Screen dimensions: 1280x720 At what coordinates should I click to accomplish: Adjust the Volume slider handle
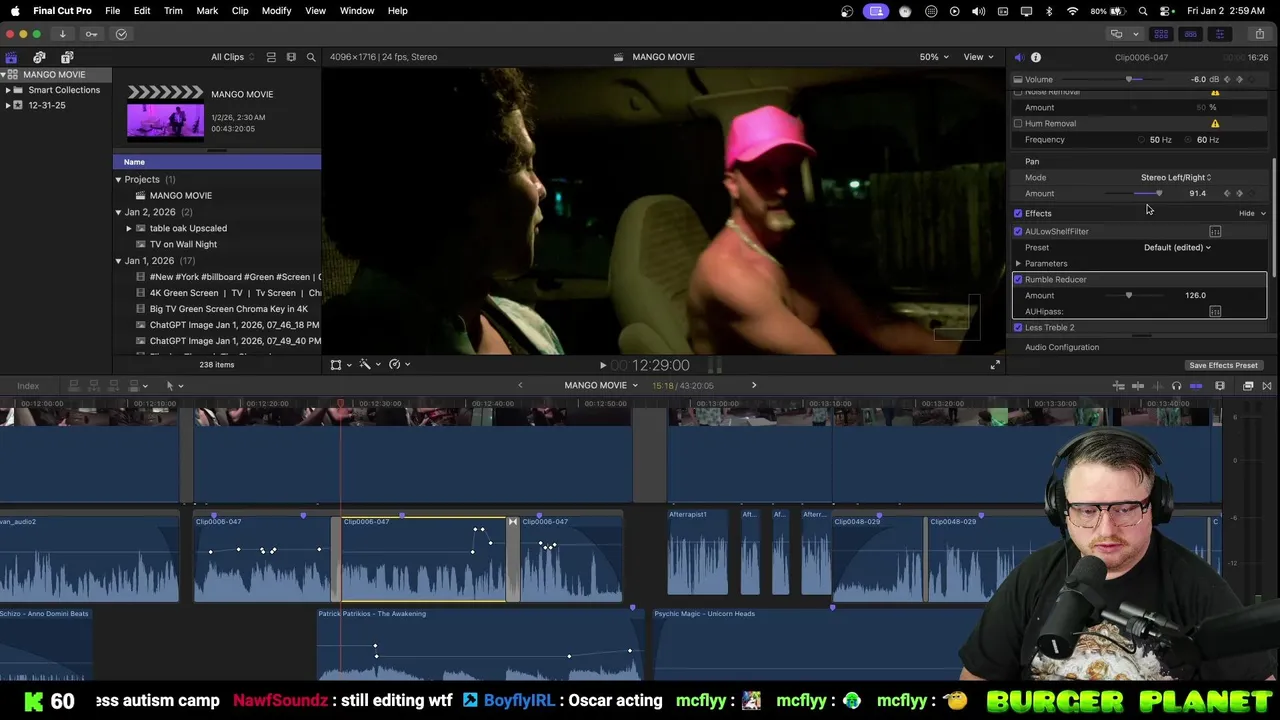(x=1129, y=79)
